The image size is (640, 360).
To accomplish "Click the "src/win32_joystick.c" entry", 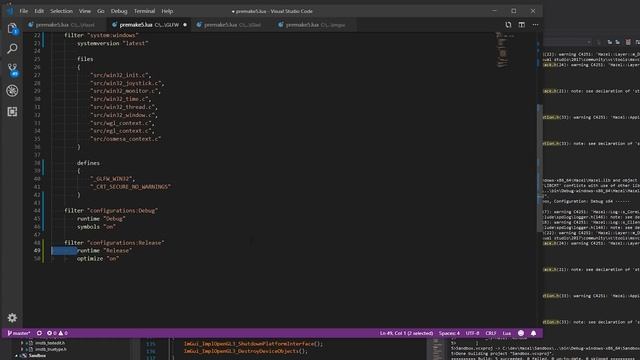I will [x=127, y=83].
